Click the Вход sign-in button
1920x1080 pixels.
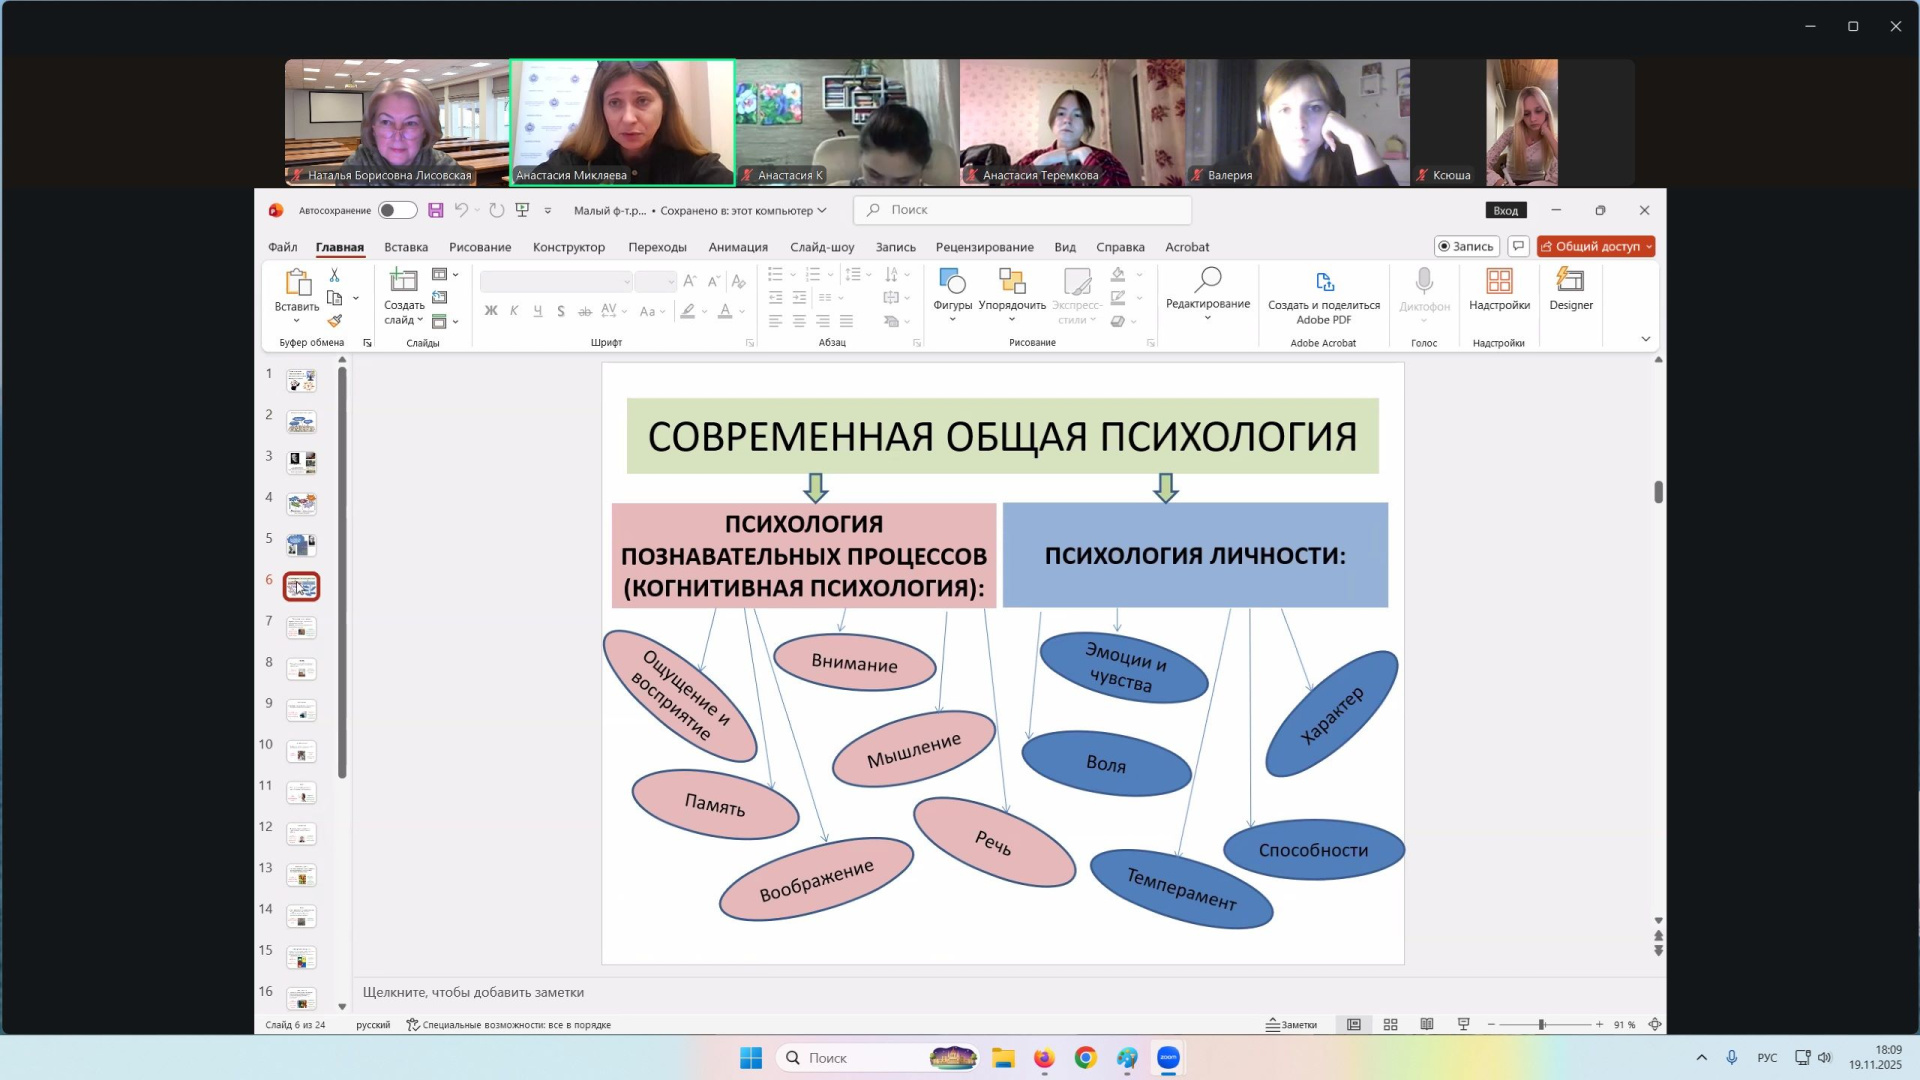pos(1505,210)
